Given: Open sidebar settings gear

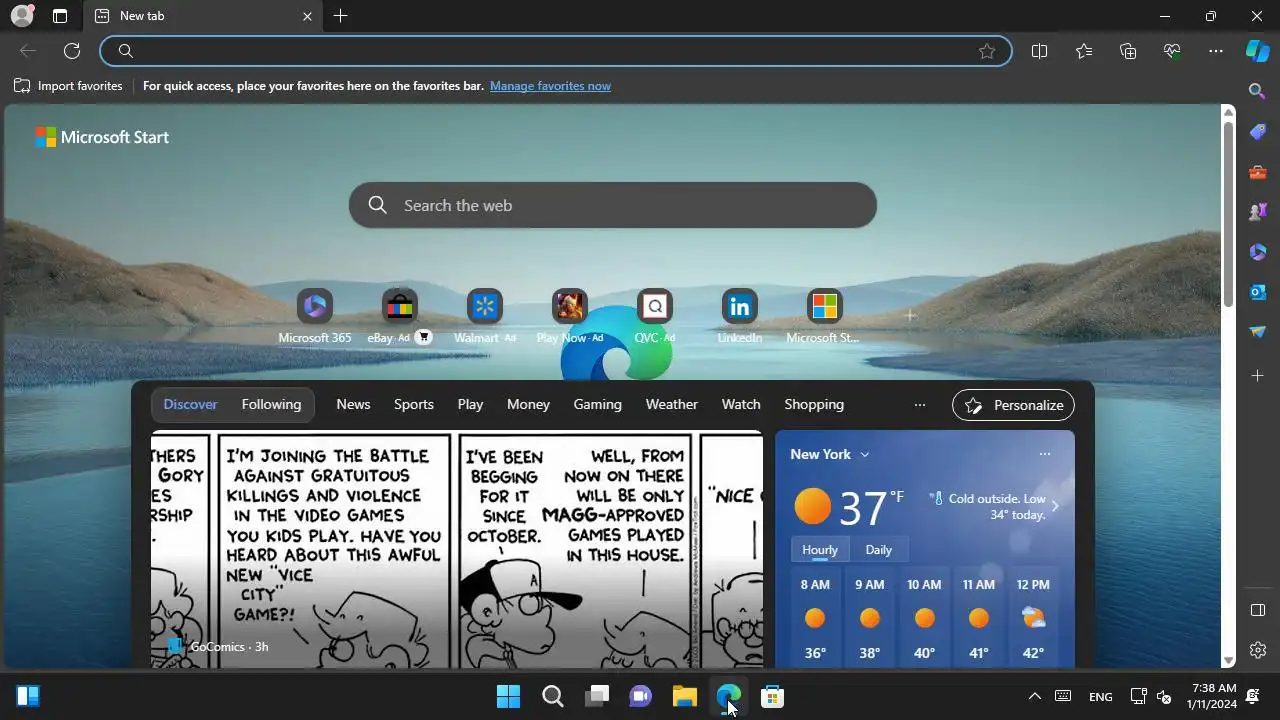Looking at the screenshot, I should 1258,650.
